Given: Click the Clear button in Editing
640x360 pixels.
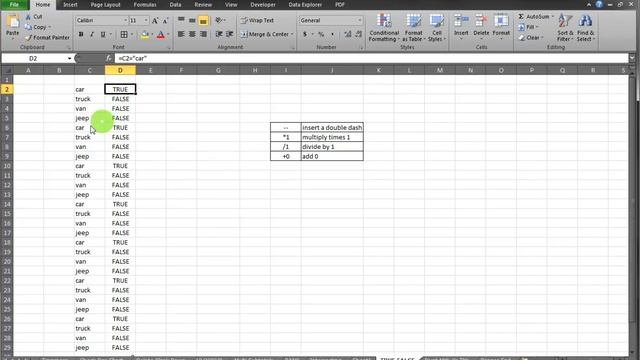Looking at the screenshot, I should pos(530,38).
